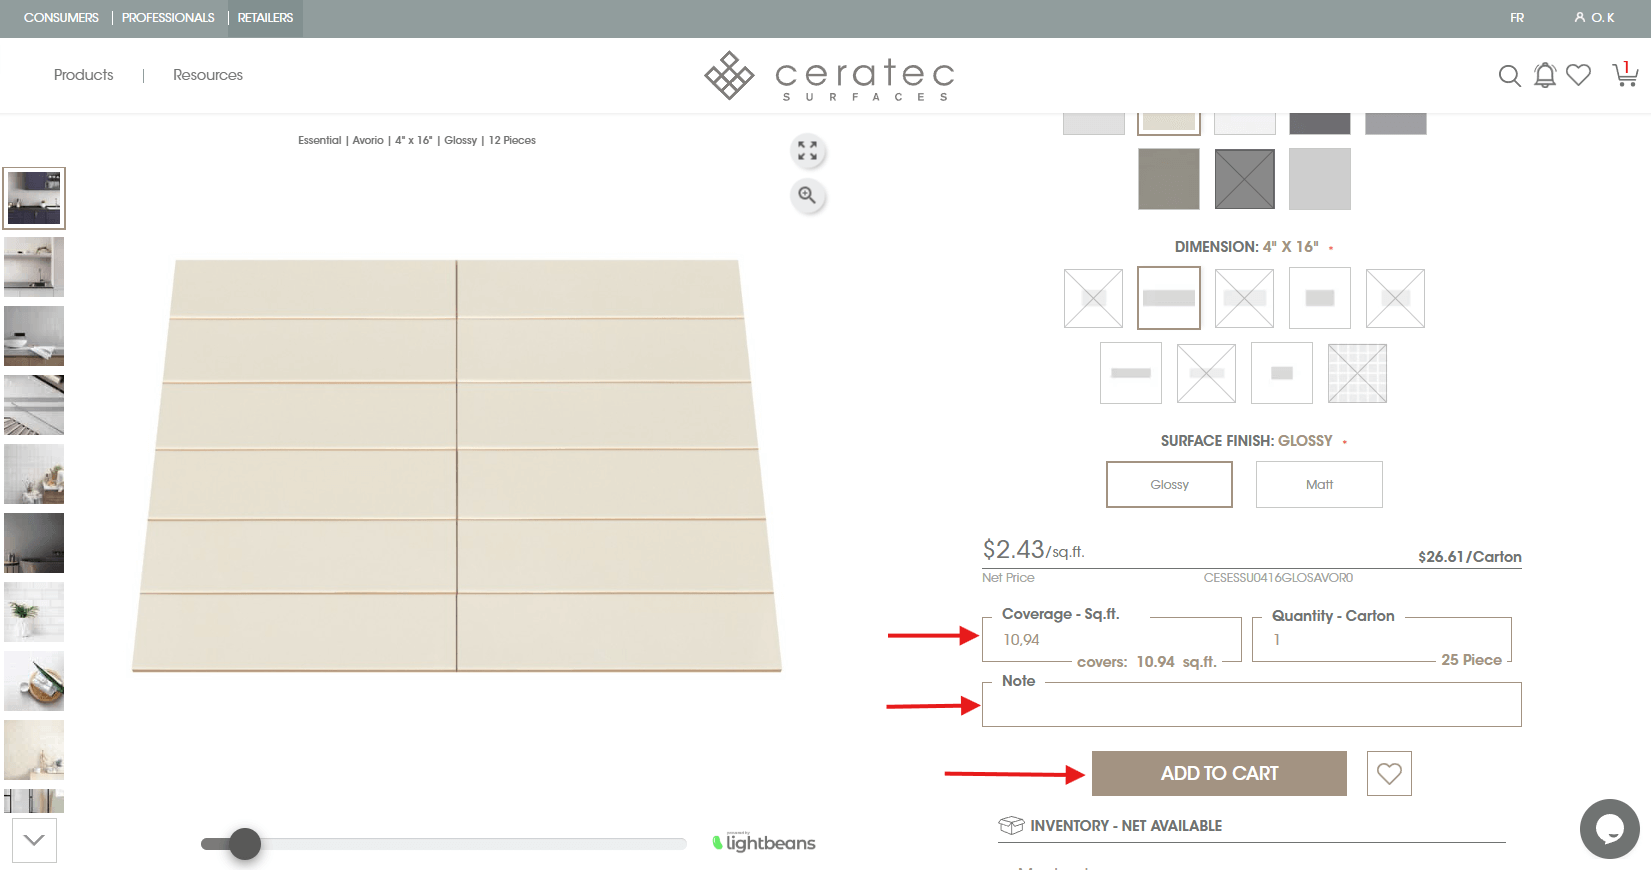View the dark gray room thumbnail
Screen dimensions: 1651x870
[x=34, y=543]
